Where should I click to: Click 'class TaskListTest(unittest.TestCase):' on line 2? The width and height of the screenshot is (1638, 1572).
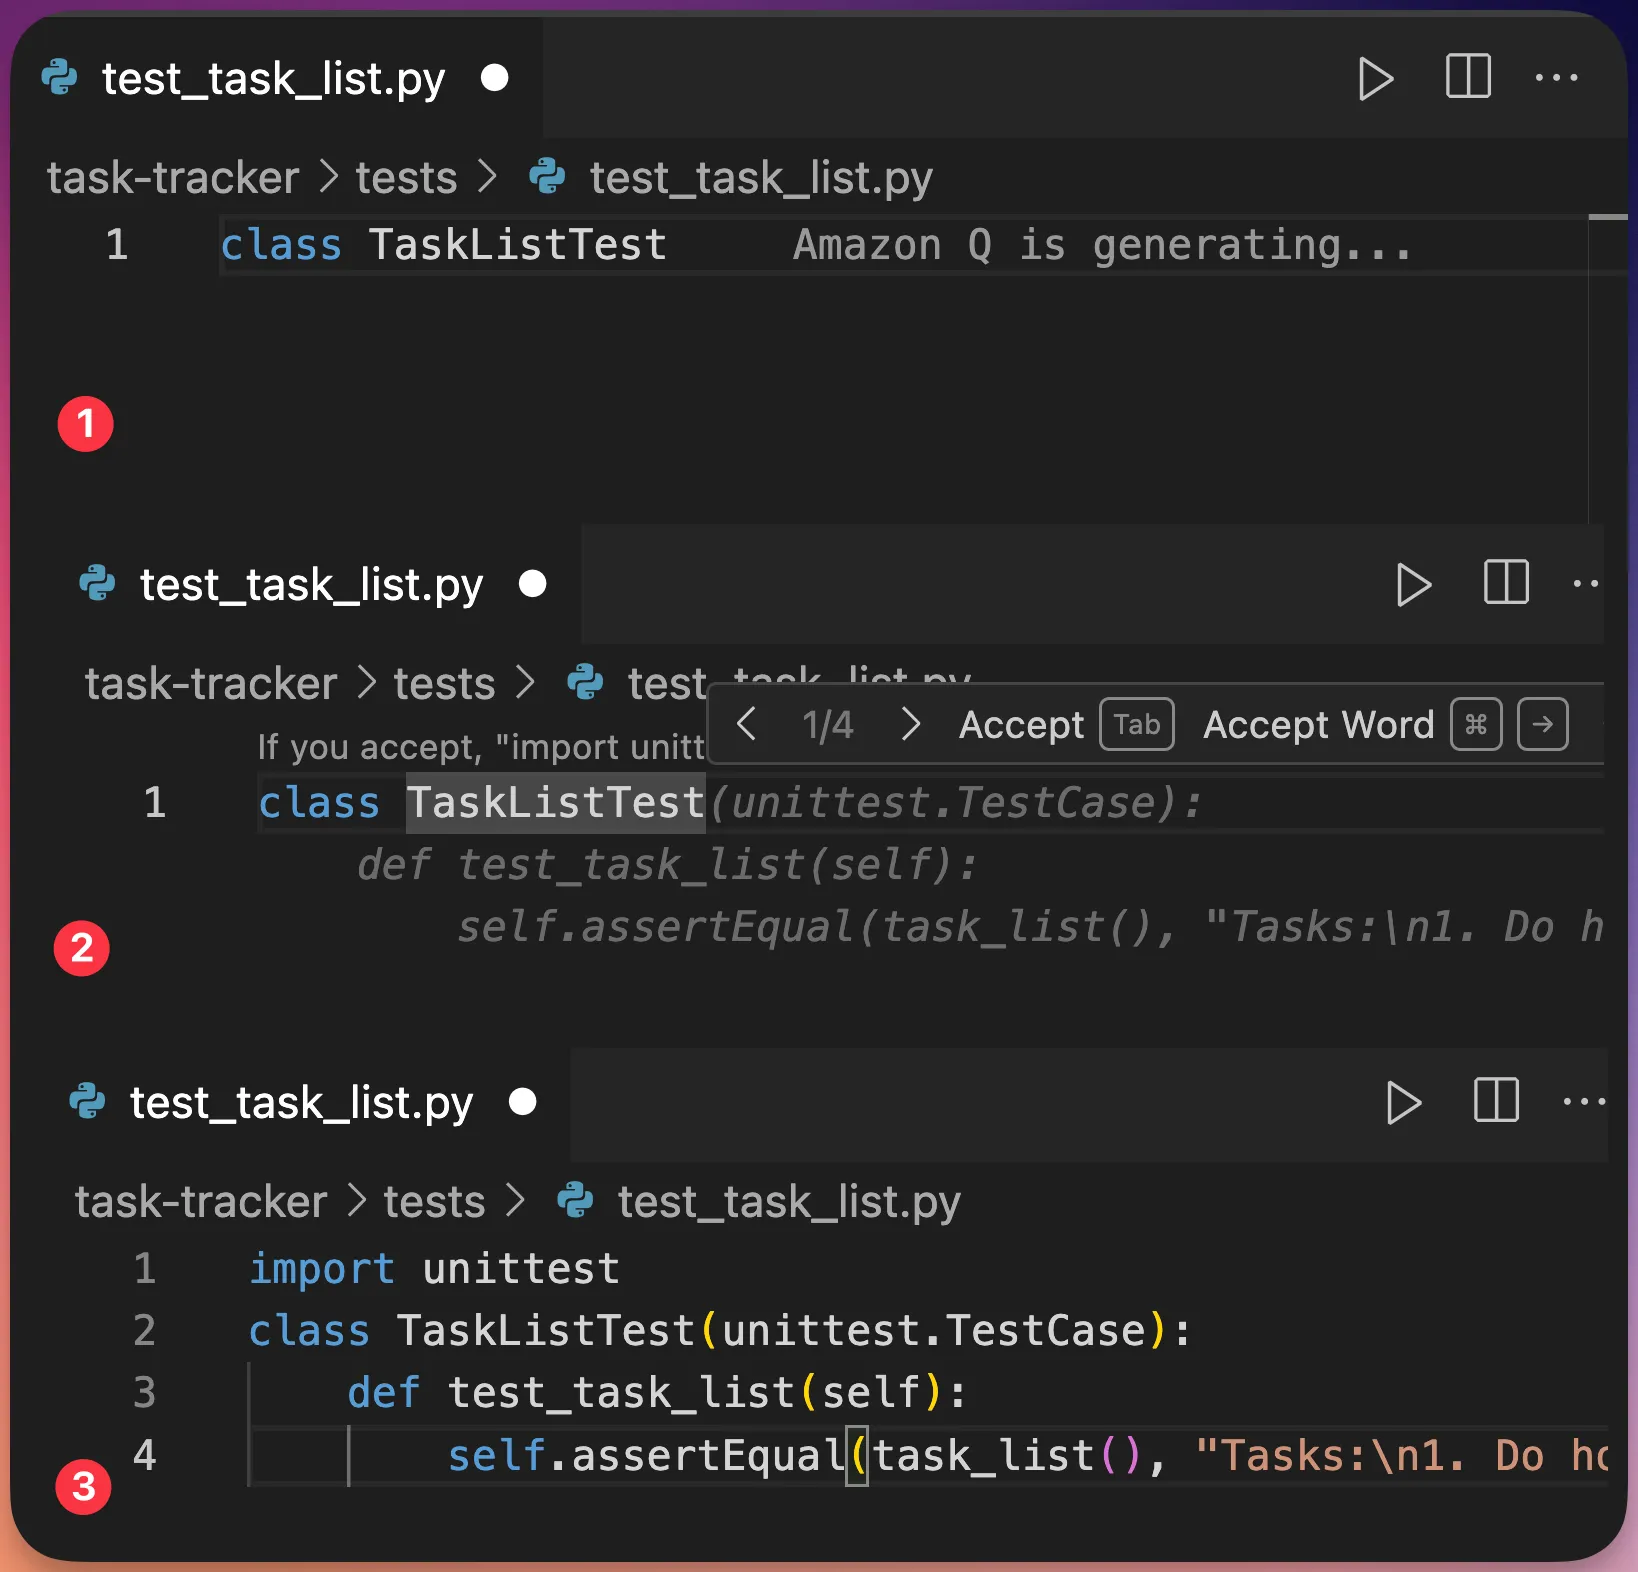[720, 1331]
